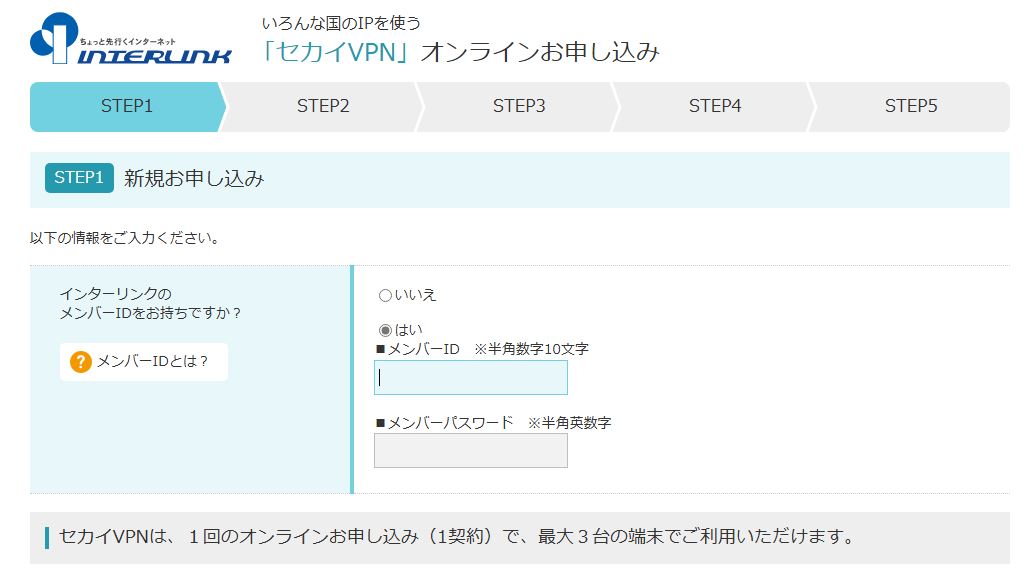Select the いいえ radio button

[385, 295]
